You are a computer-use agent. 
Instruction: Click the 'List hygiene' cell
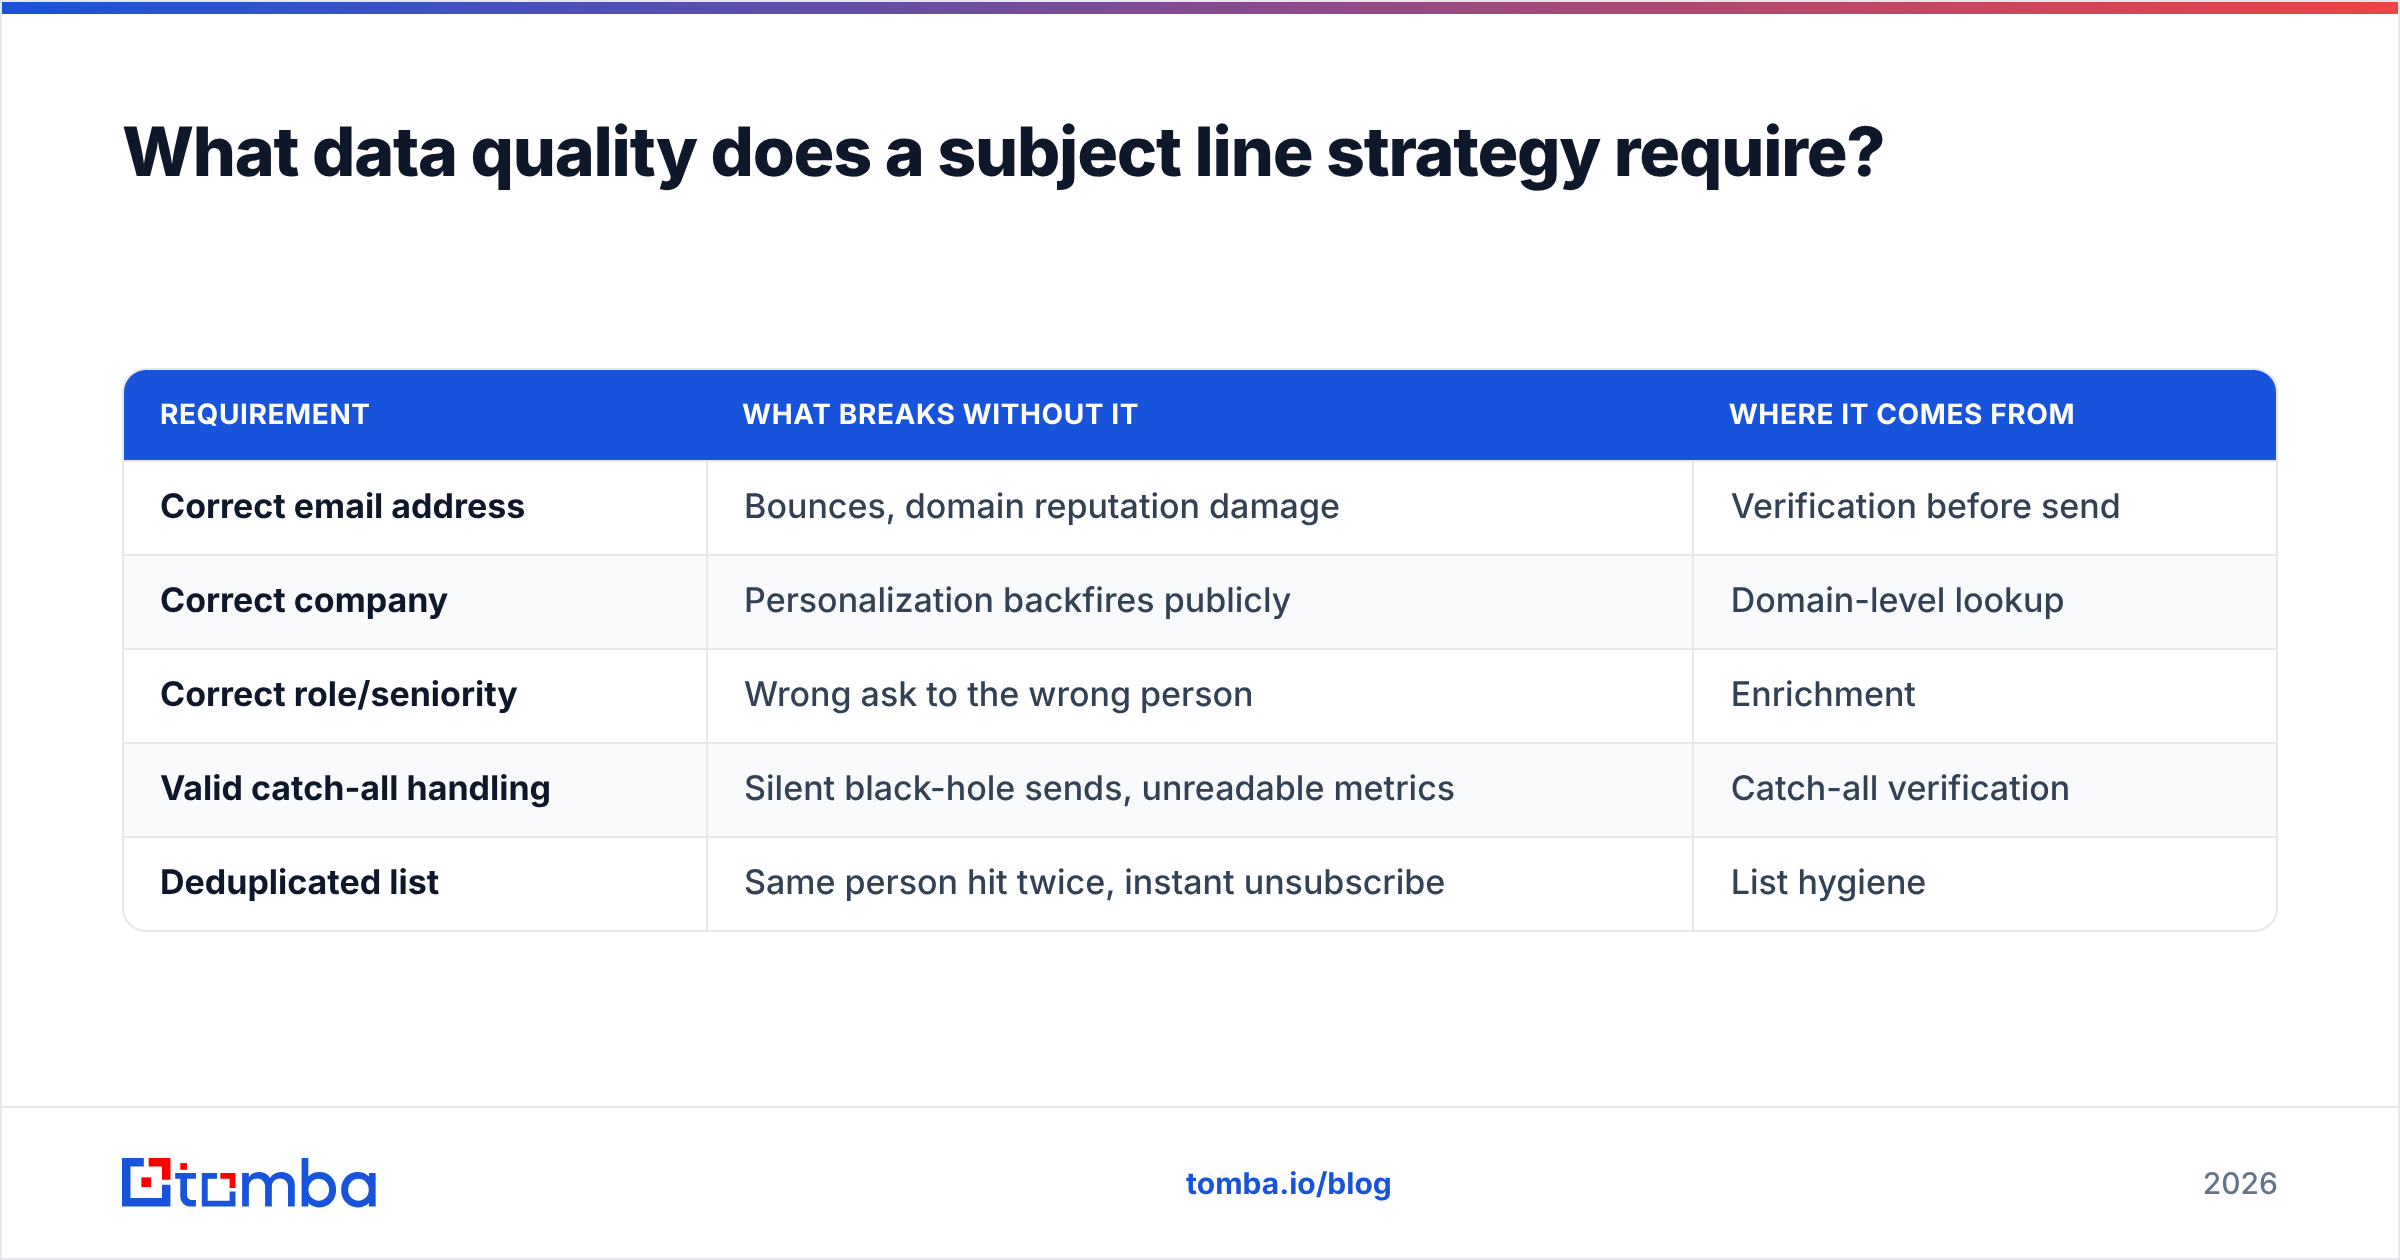click(1985, 883)
